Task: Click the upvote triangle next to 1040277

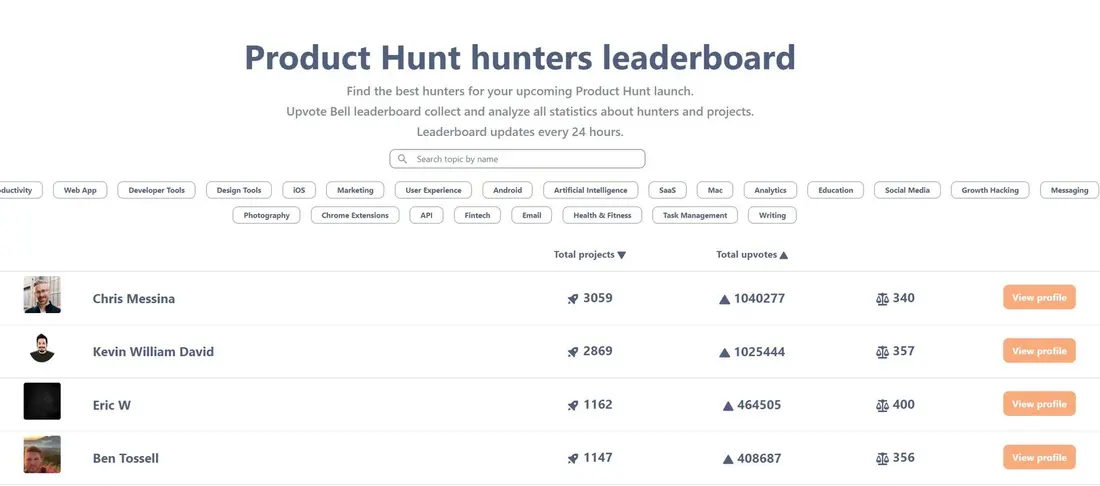Action: point(725,299)
